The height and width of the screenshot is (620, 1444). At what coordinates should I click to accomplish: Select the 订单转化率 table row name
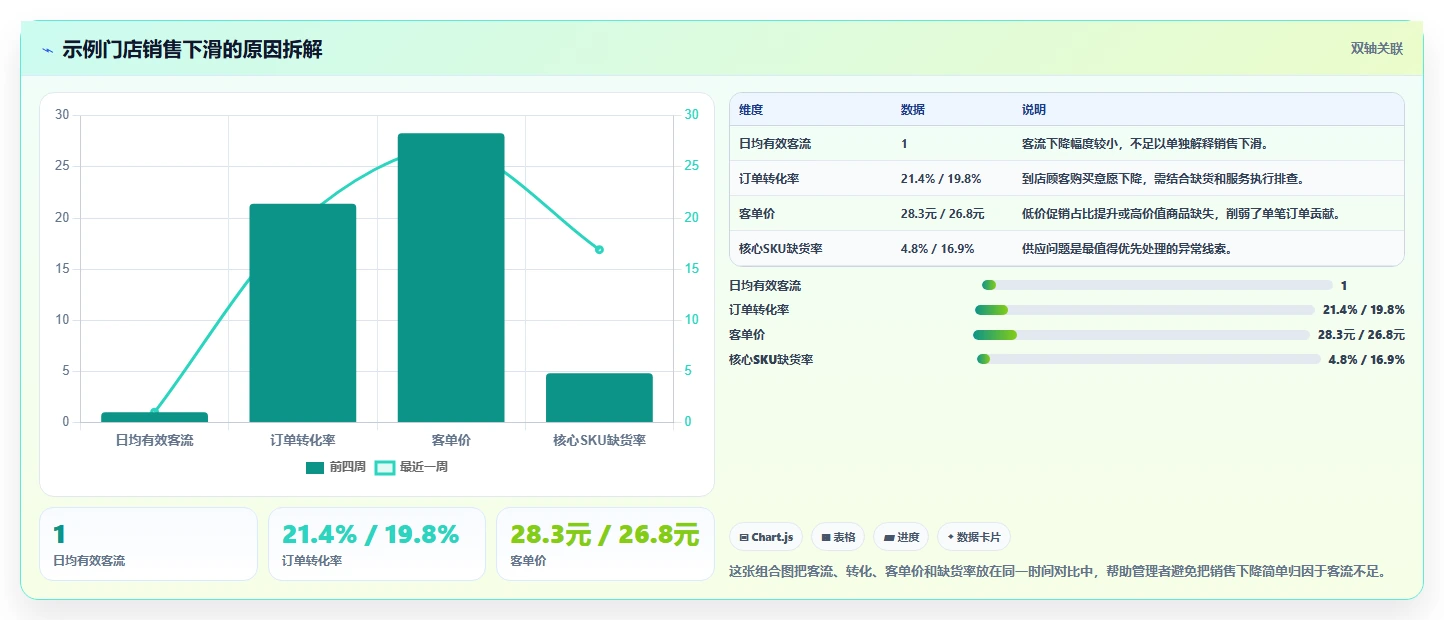coord(769,179)
